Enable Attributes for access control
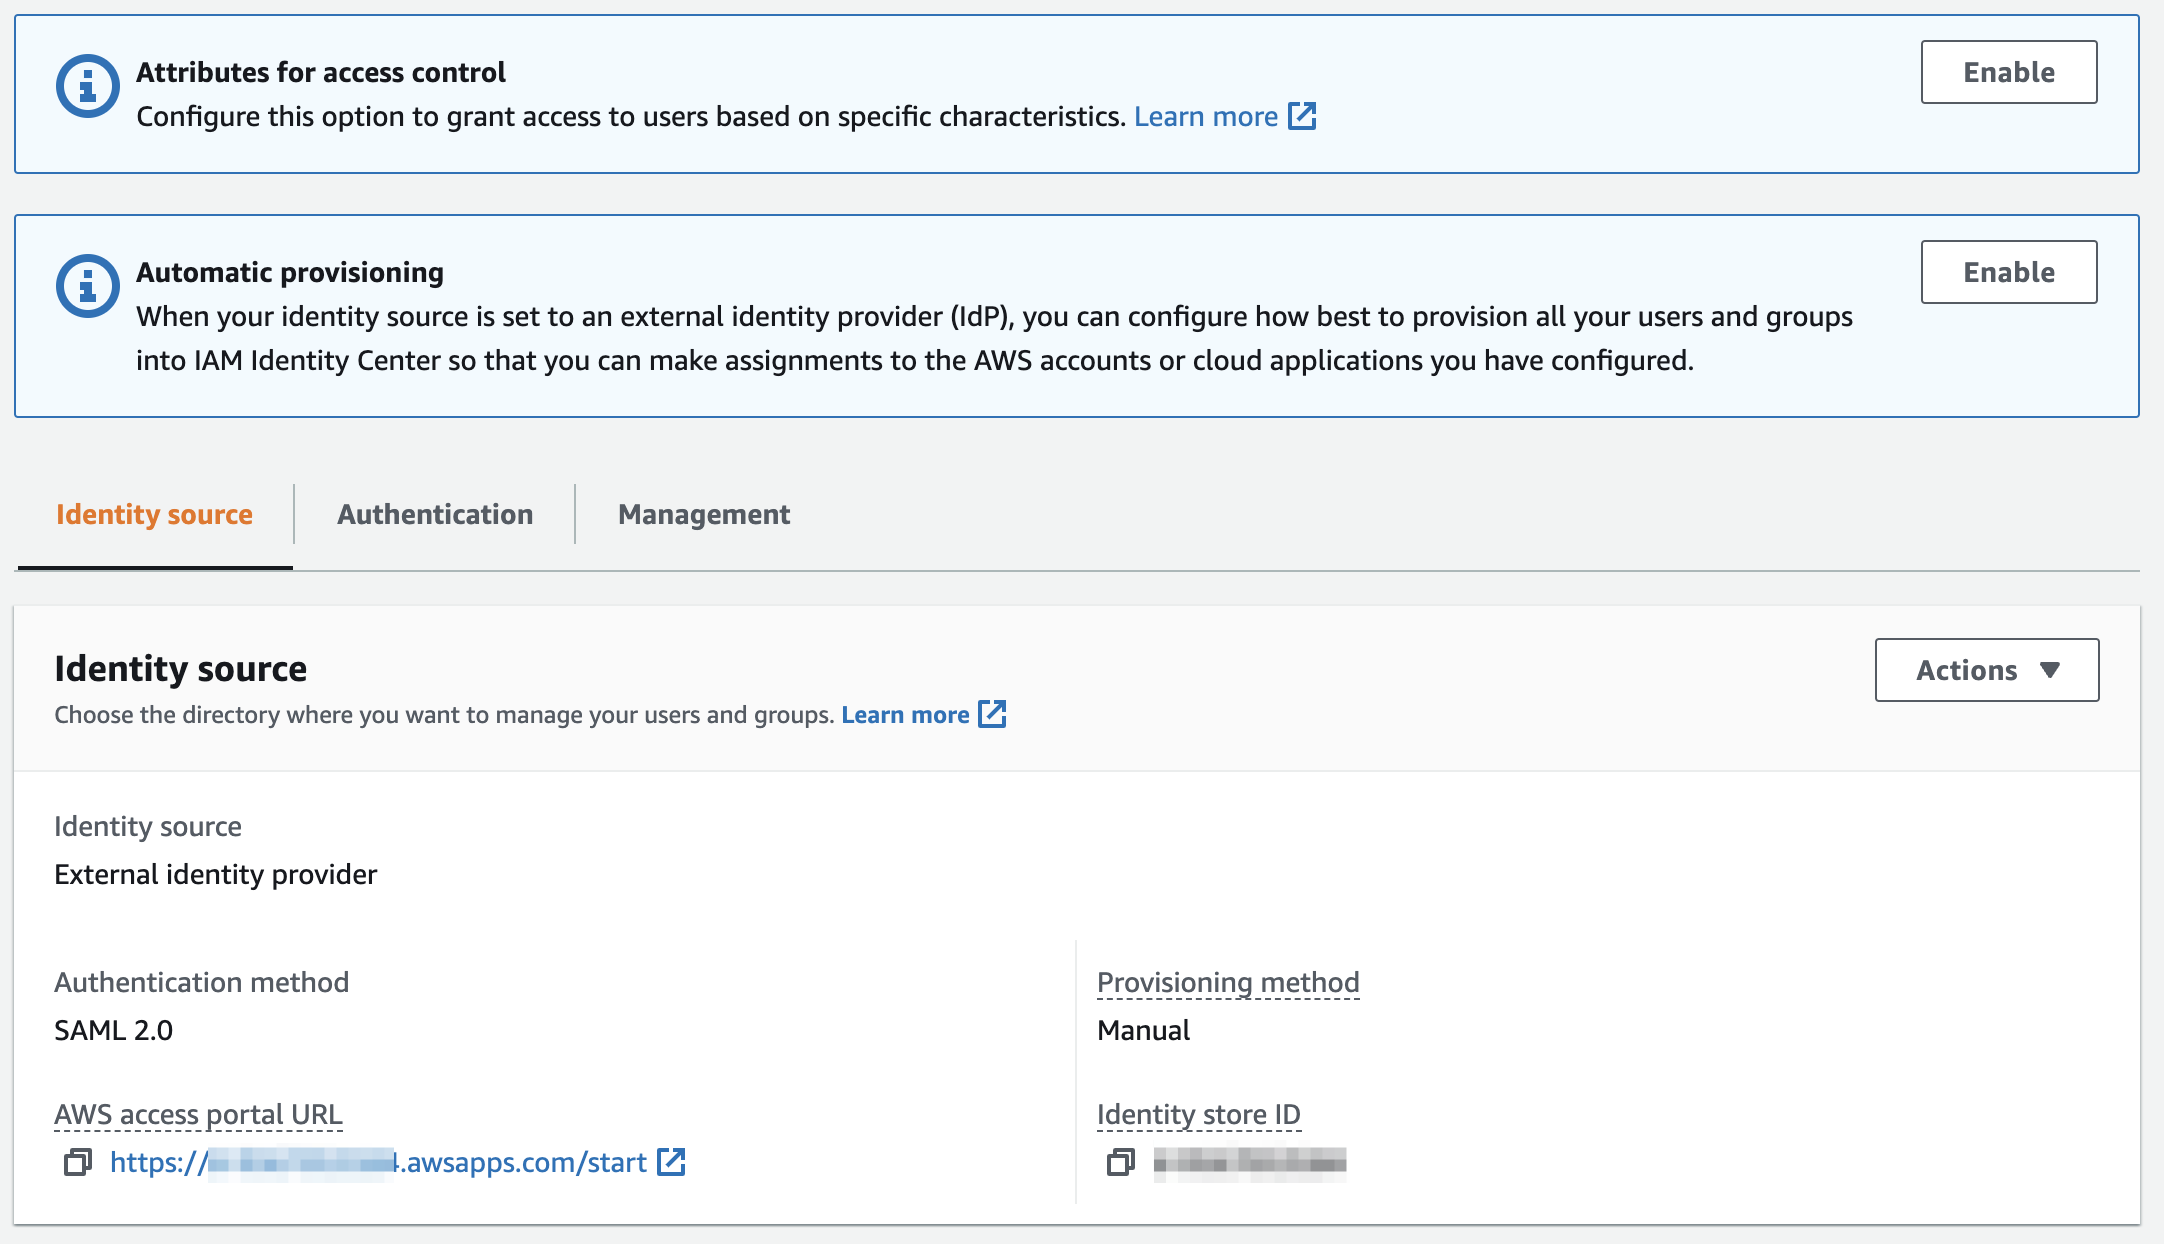 [2009, 72]
